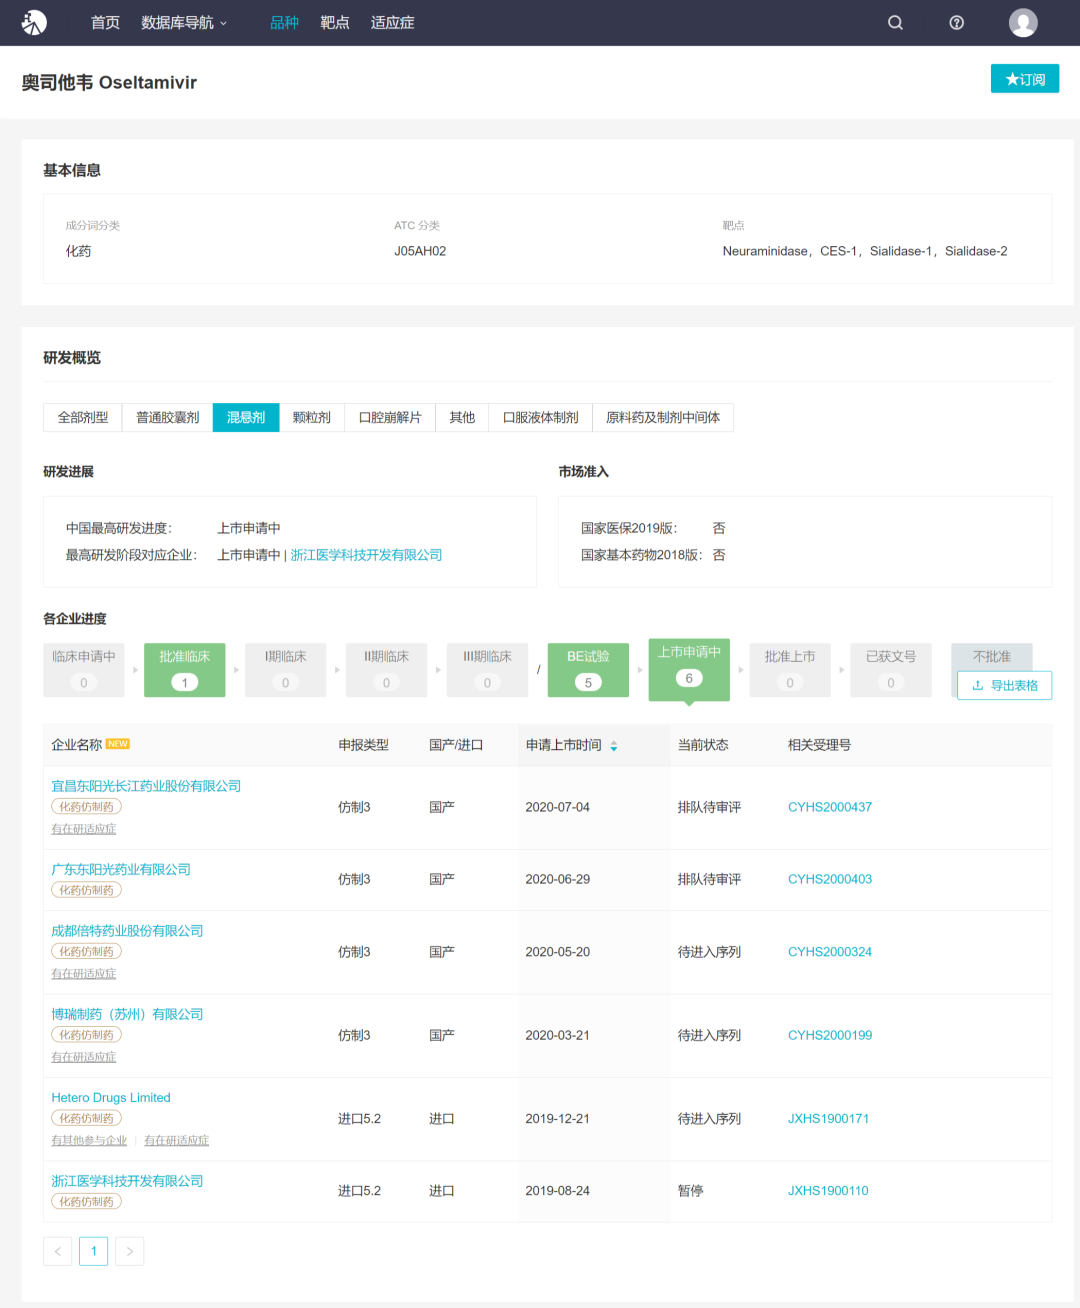Go to 首页 in the top navigation
This screenshot has width=1080, height=1308.
point(105,22)
